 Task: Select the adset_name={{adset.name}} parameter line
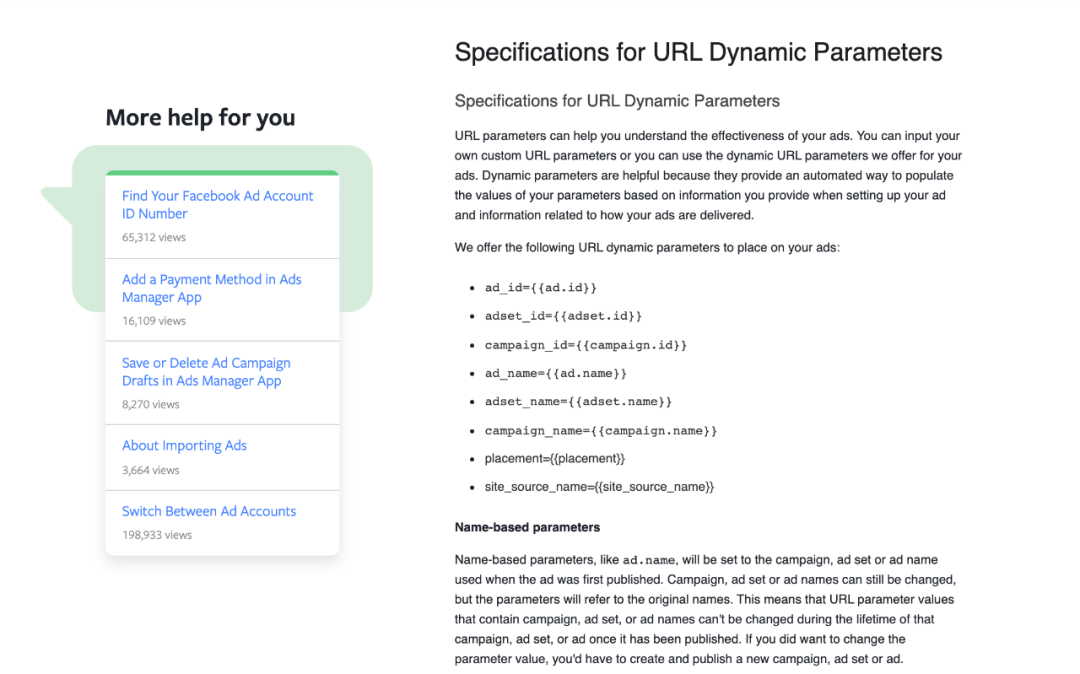579,401
